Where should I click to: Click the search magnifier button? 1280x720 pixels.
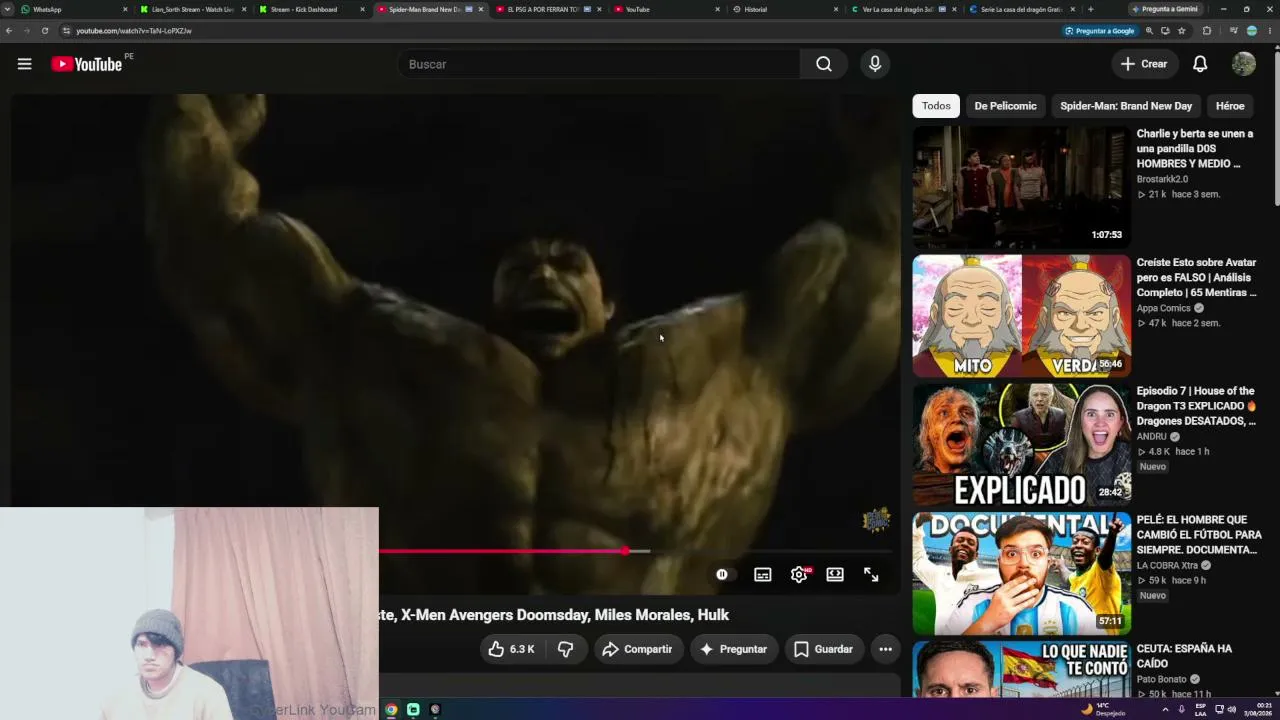823,64
